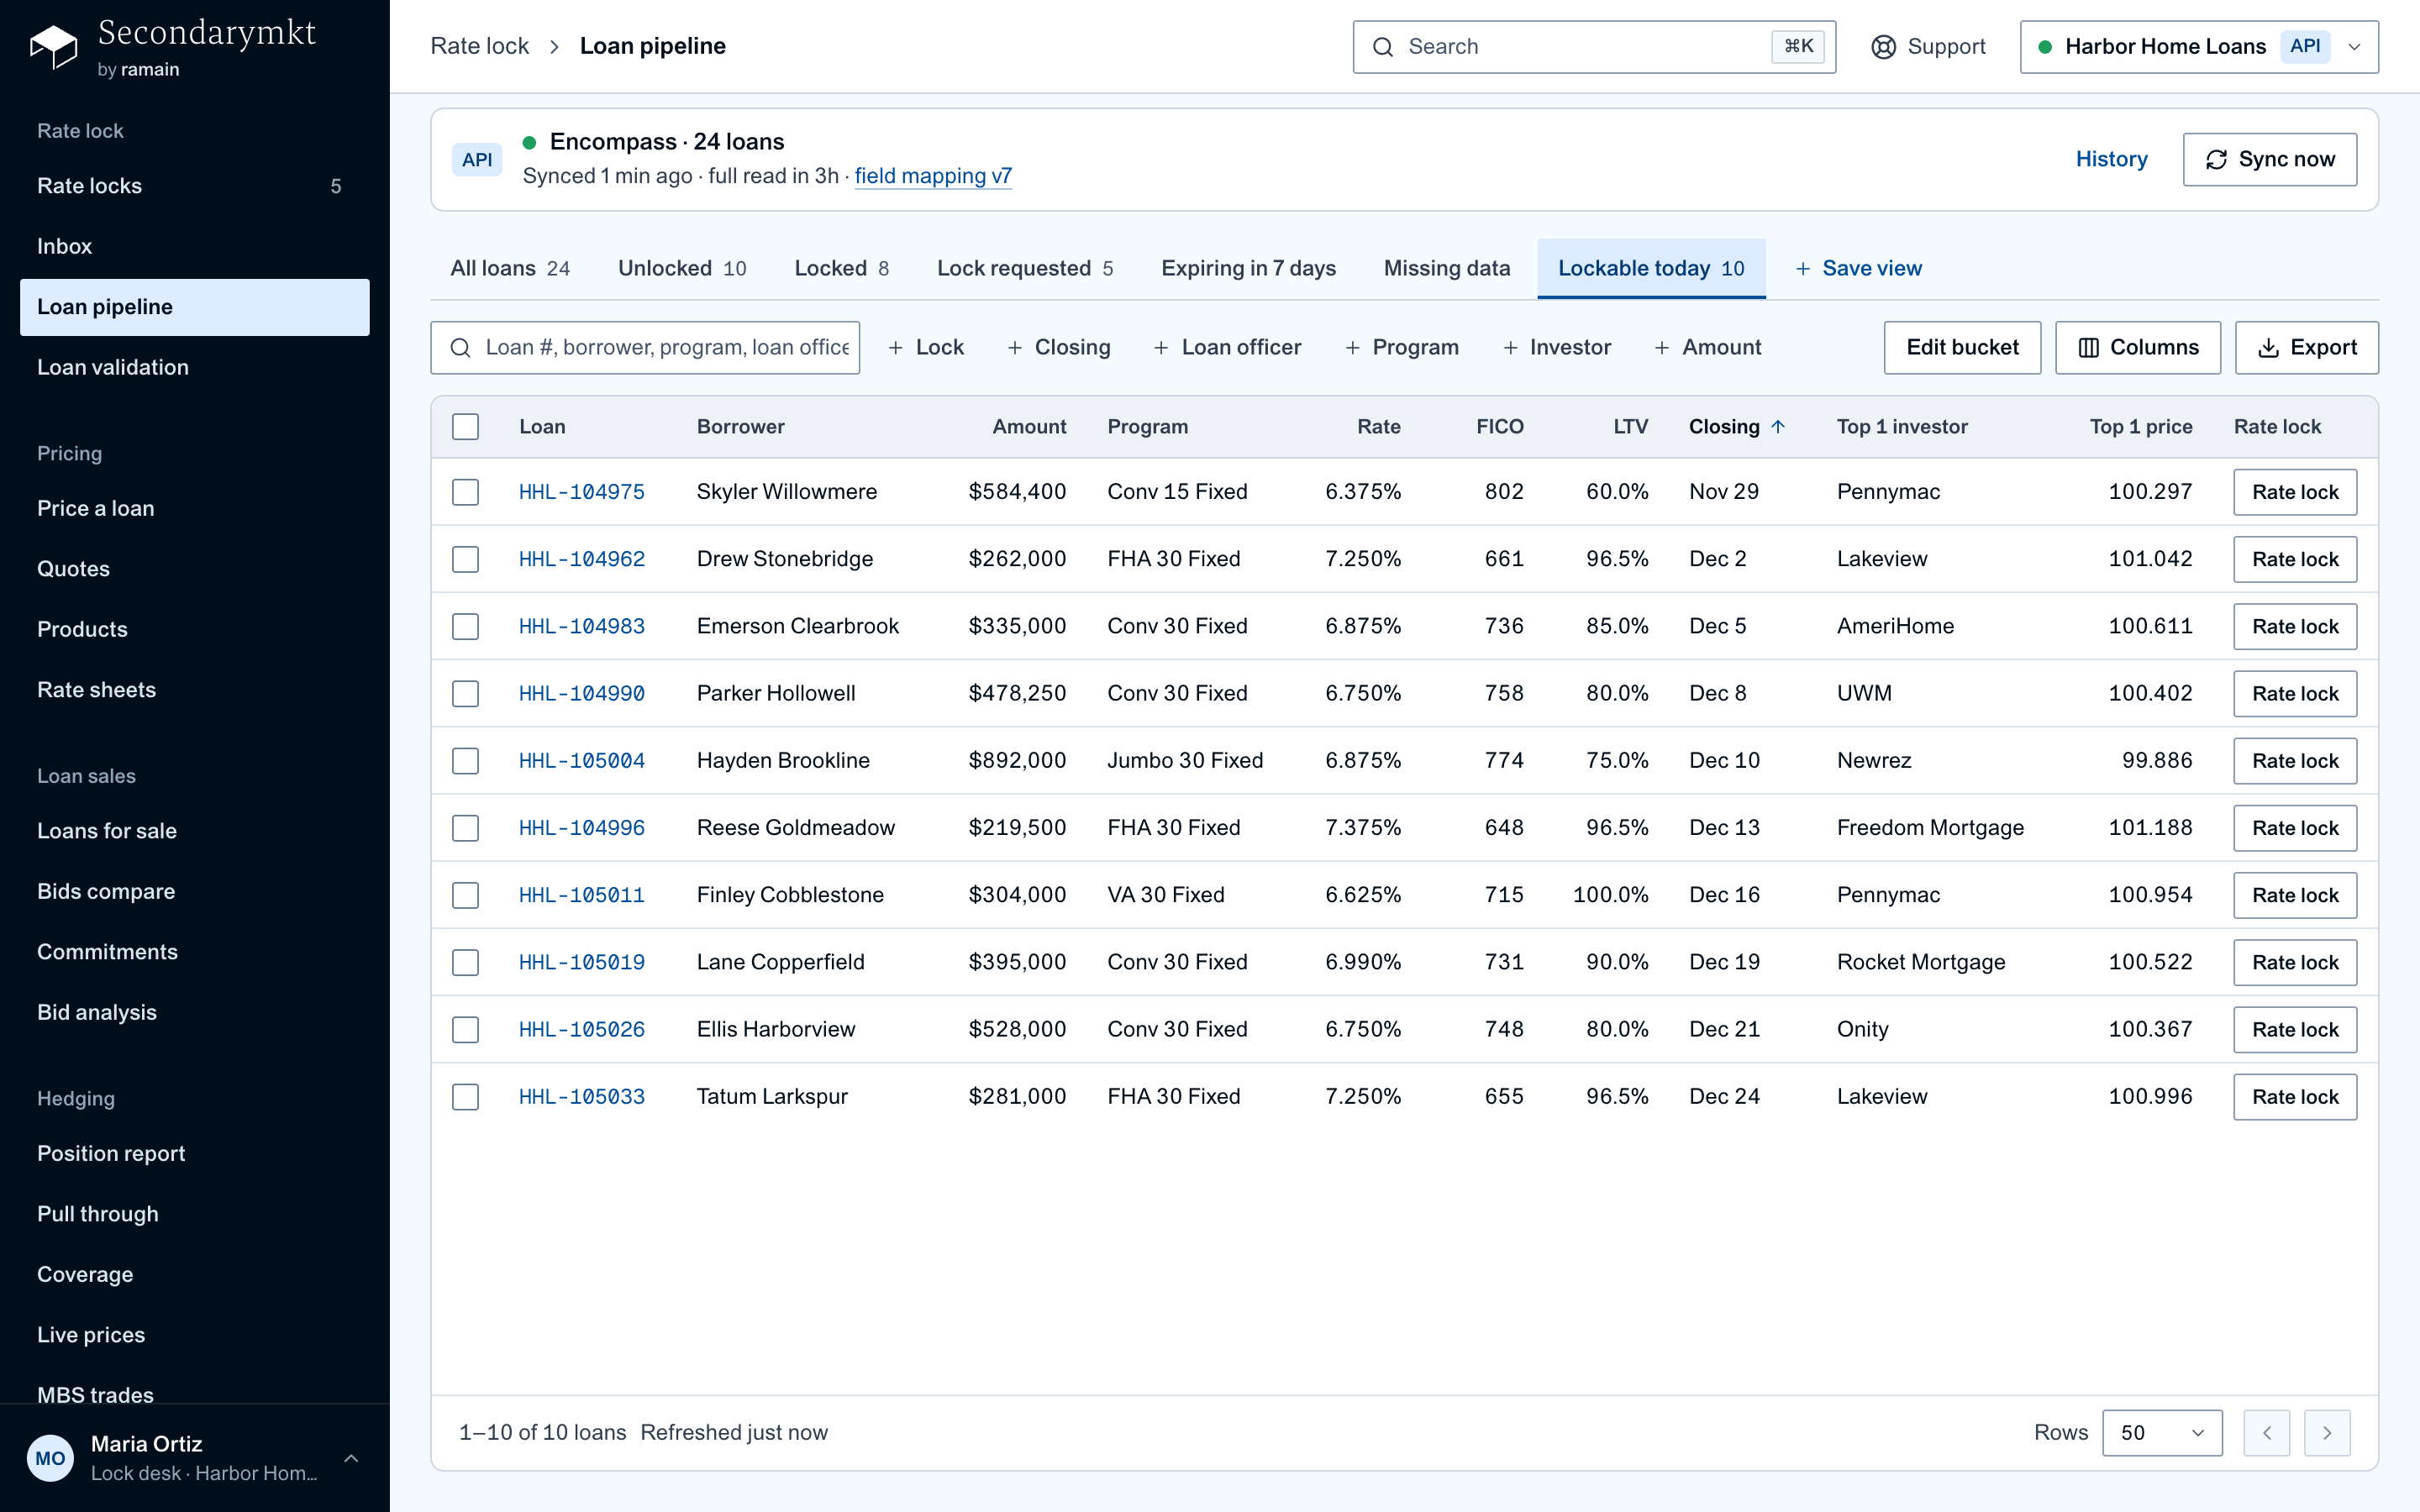This screenshot has width=2420, height=1512.
Task: Expand the Maria Ortiz user menu chevron
Action: point(351,1458)
